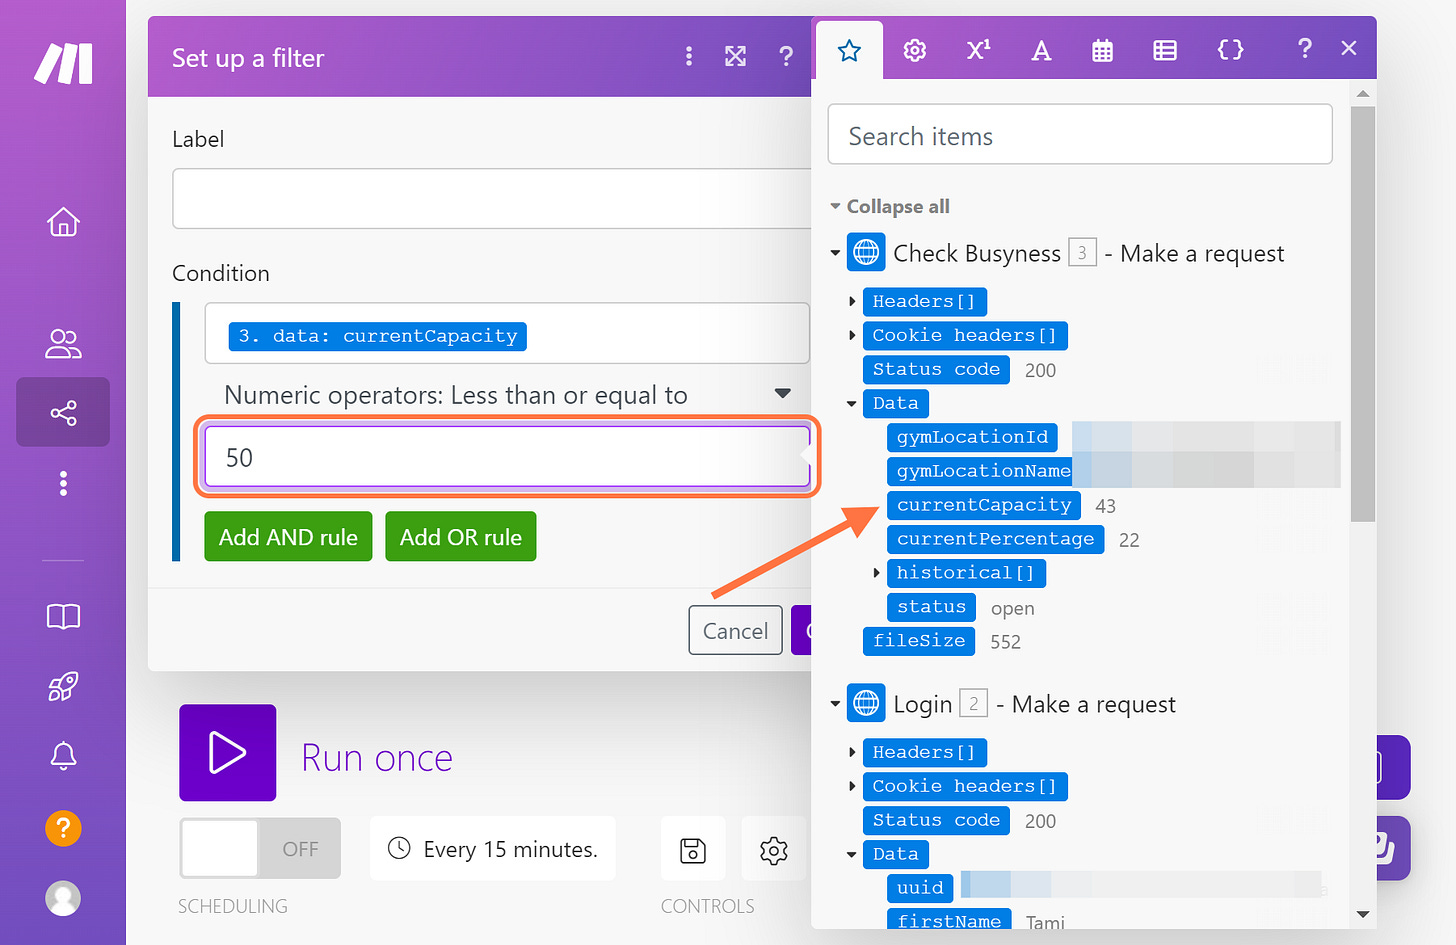Click mapping panel scrollbar thumb

(x=1363, y=314)
